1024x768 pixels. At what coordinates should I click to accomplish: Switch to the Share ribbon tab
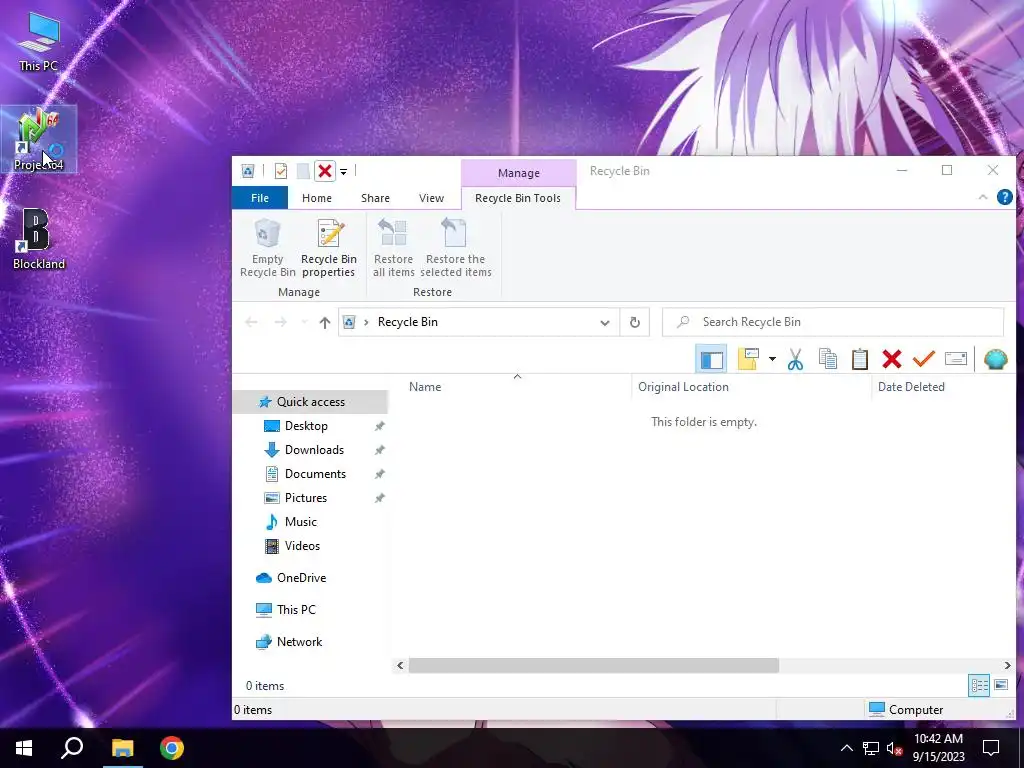pos(376,198)
